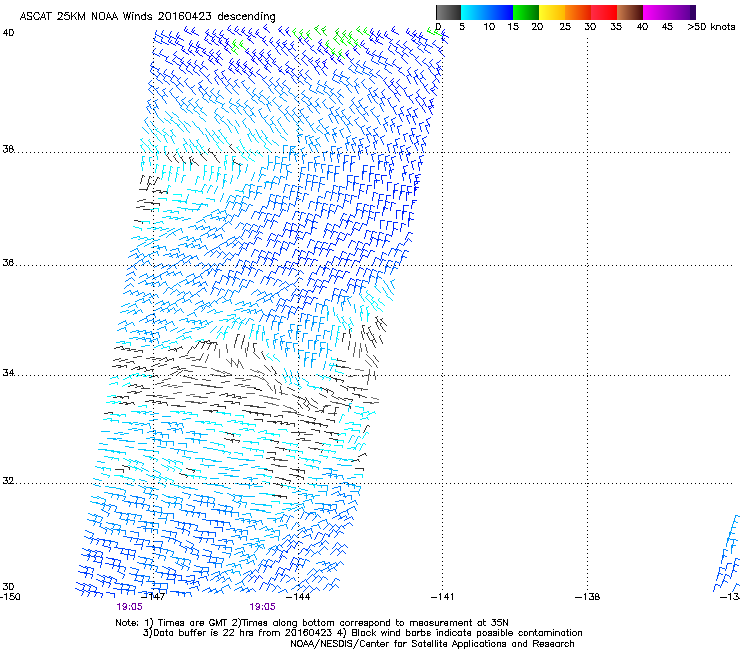Click the "19:05" time label left of -147
The width and height of the screenshot is (740, 650).
pos(130,607)
